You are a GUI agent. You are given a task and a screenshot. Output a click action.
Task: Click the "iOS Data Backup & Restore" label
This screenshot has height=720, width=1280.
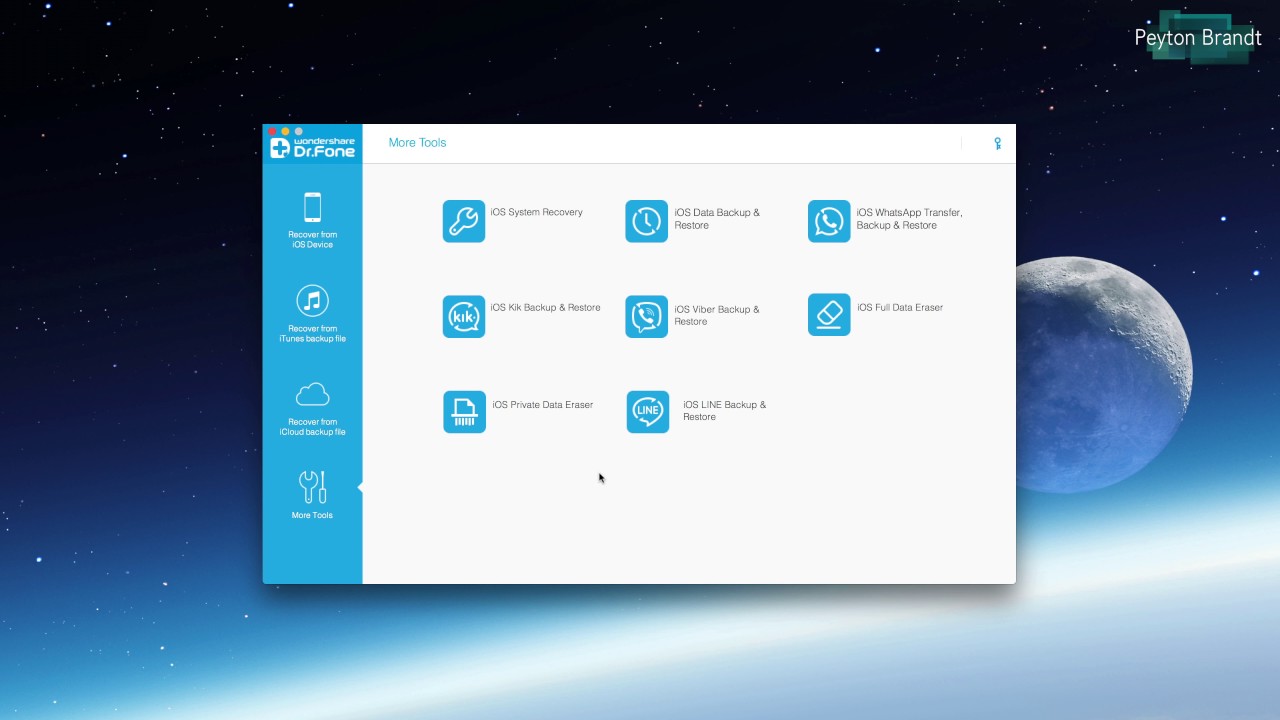tap(717, 219)
